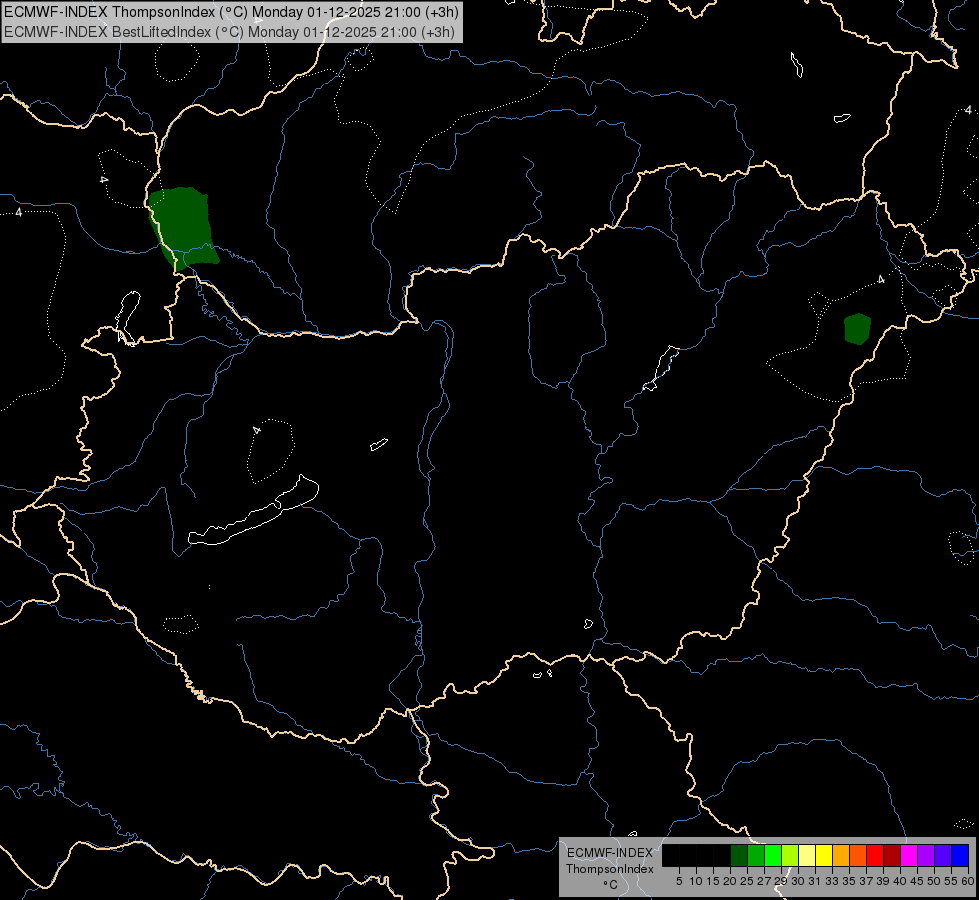979x900 pixels.
Task: Click the legend tick label 27
Action: click(764, 881)
